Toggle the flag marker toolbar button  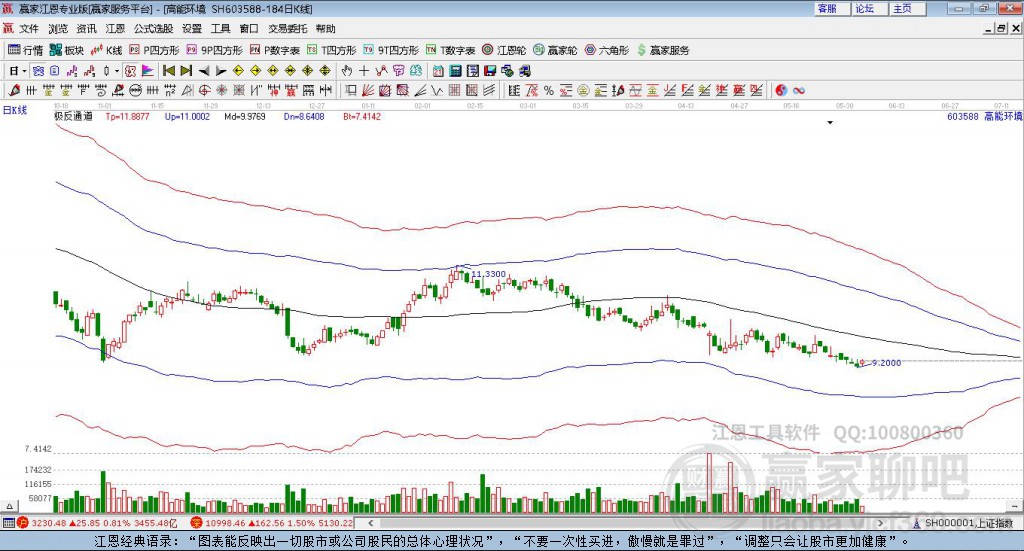click(x=148, y=71)
